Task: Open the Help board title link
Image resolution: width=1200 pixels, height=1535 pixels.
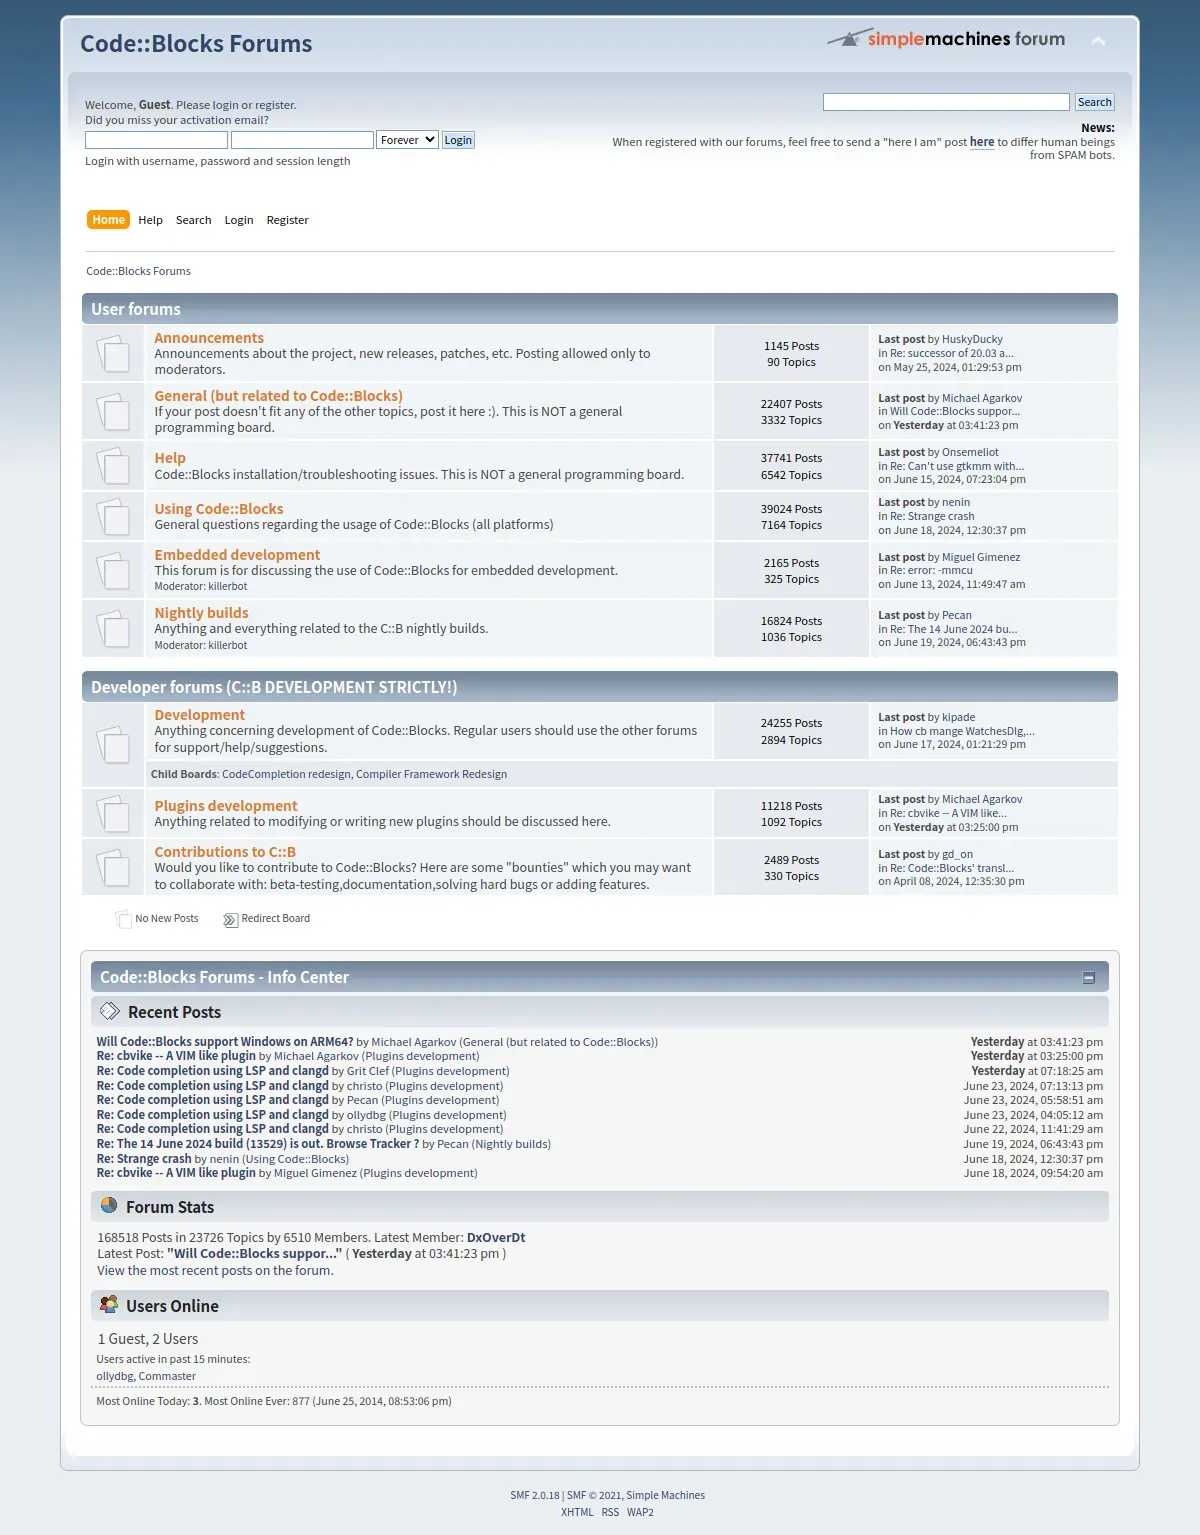Action: click(x=170, y=458)
